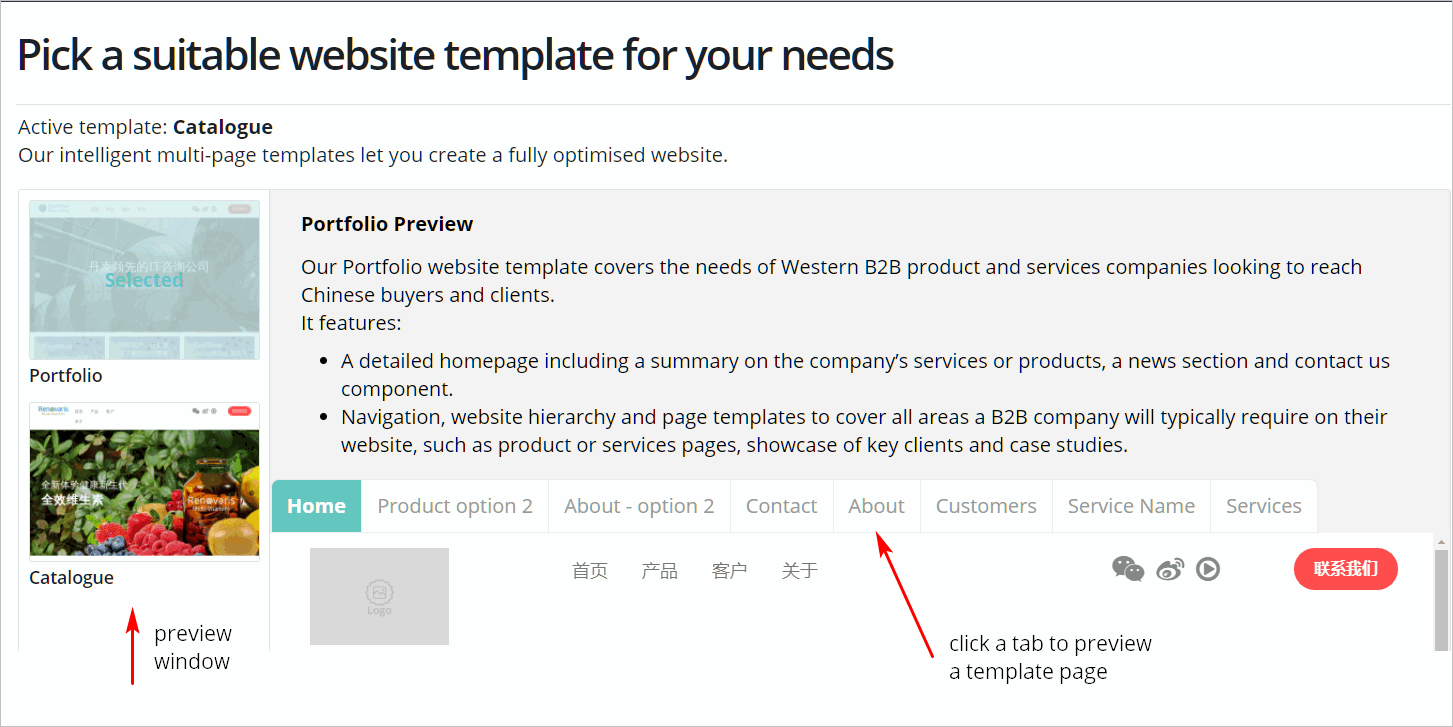The width and height of the screenshot is (1453, 727).
Task: Click the 首页 navigation link
Action: [589, 571]
